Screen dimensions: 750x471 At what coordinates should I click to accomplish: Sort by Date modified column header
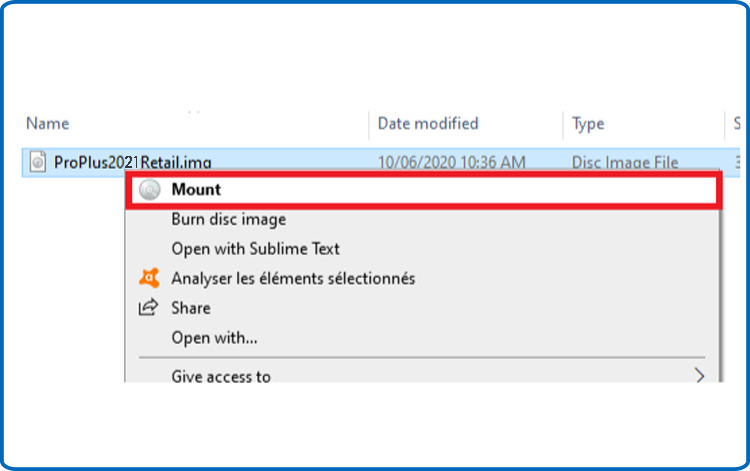(428, 124)
